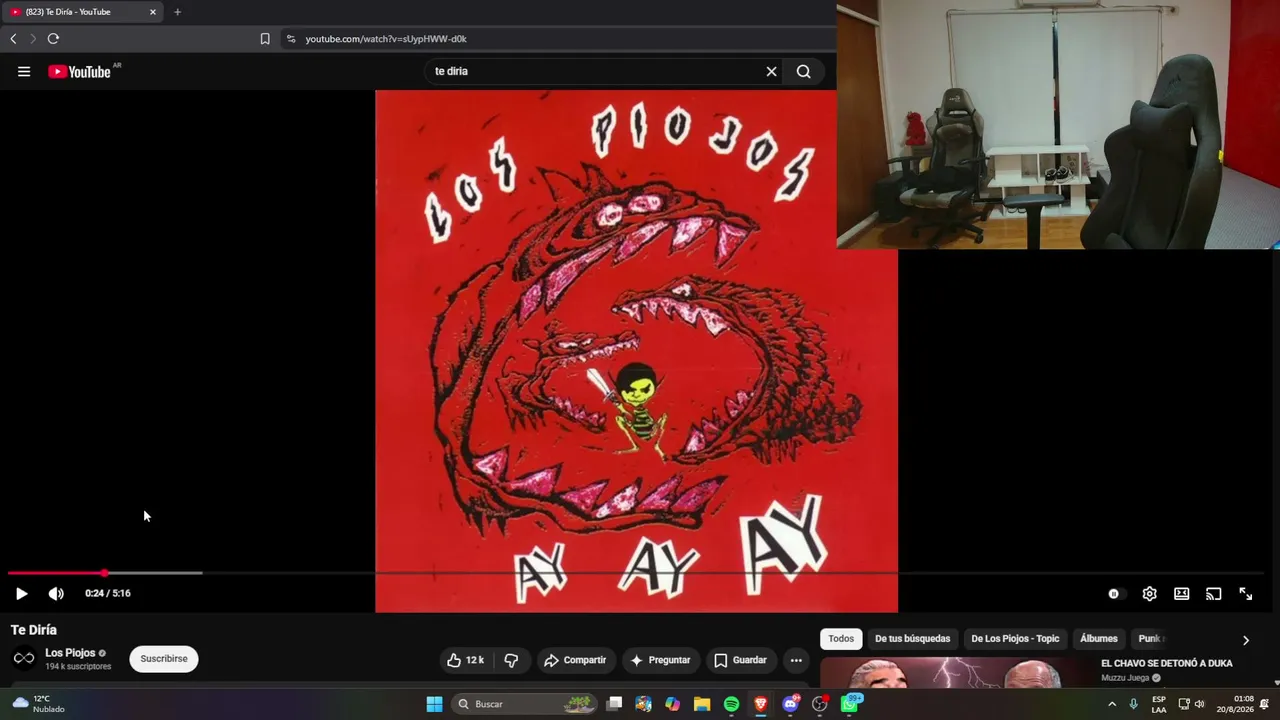Save the video with Guardar
This screenshot has height=720, width=1280.
[740, 660]
